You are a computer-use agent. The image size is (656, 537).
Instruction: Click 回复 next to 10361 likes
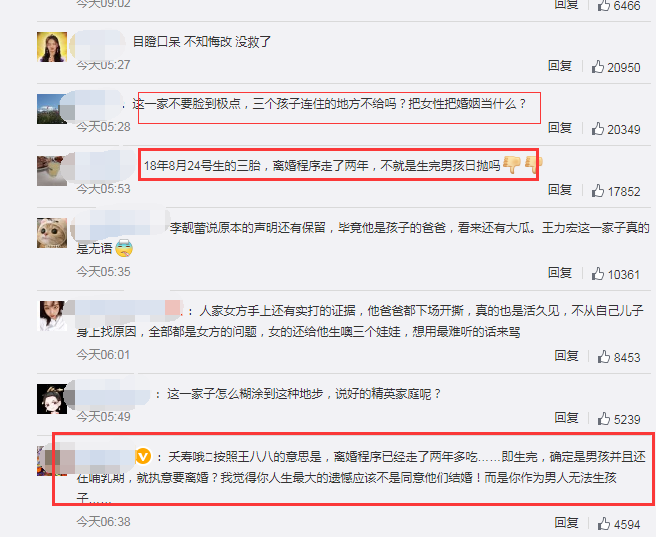[x=560, y=273]
